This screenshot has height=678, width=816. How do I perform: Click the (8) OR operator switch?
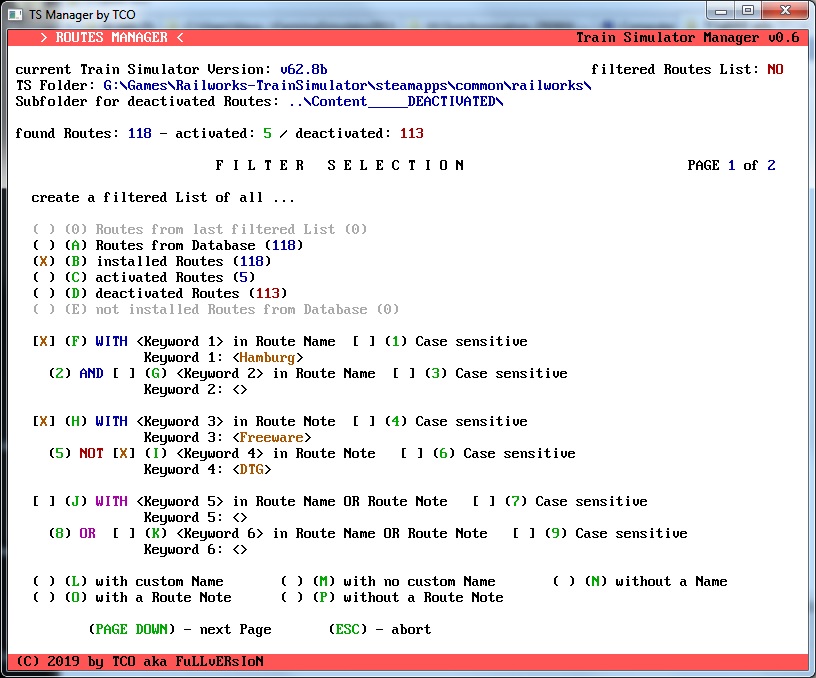pos(72,533)
